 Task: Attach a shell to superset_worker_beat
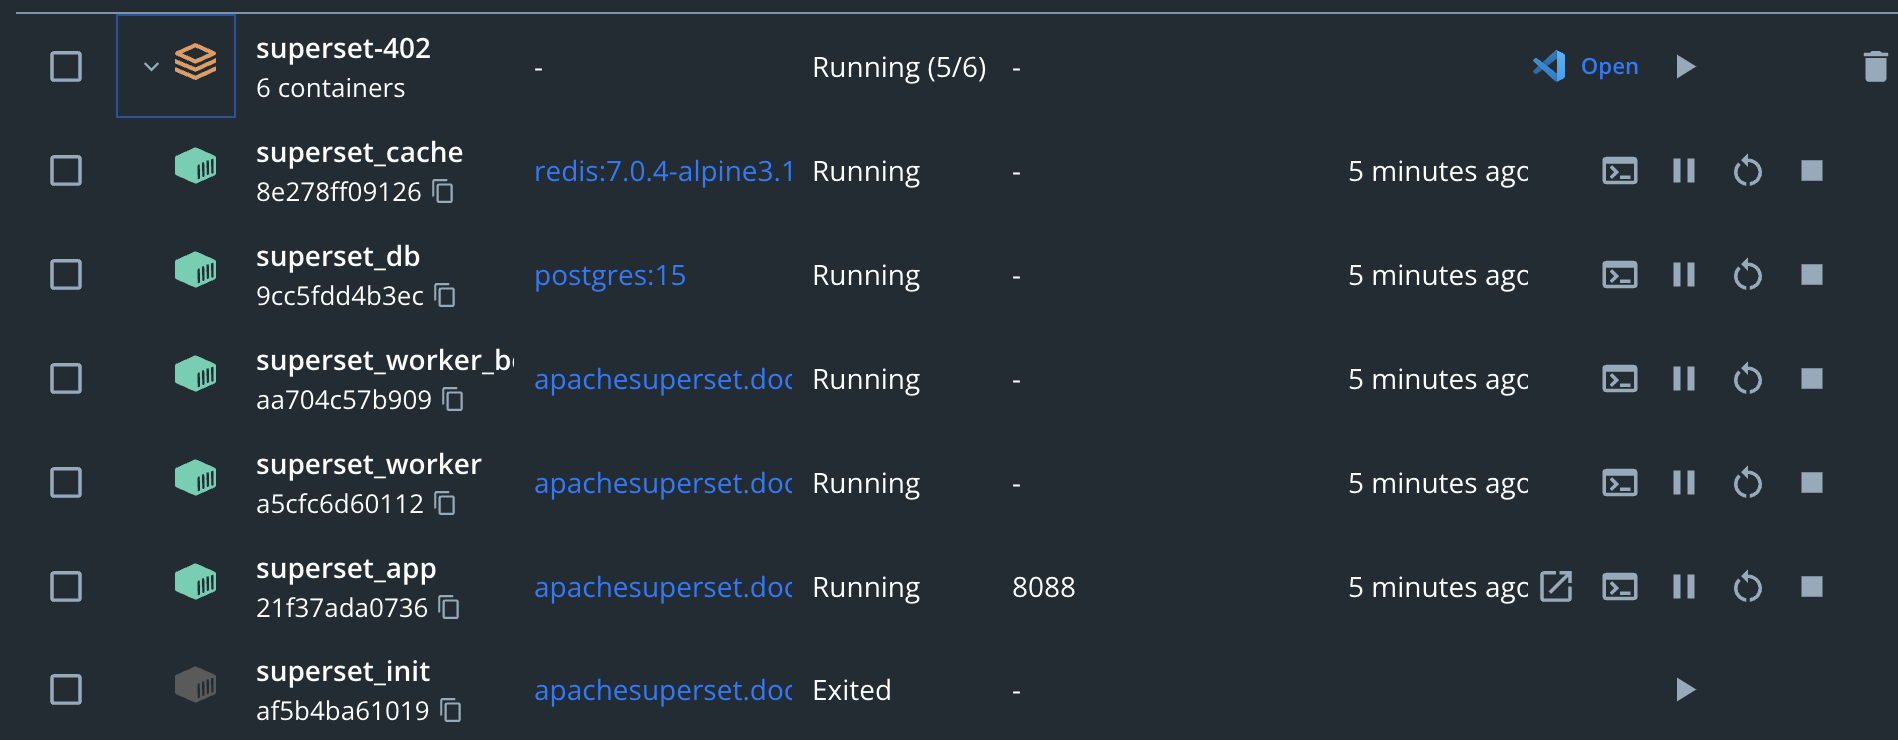[x=1619, y=379]
